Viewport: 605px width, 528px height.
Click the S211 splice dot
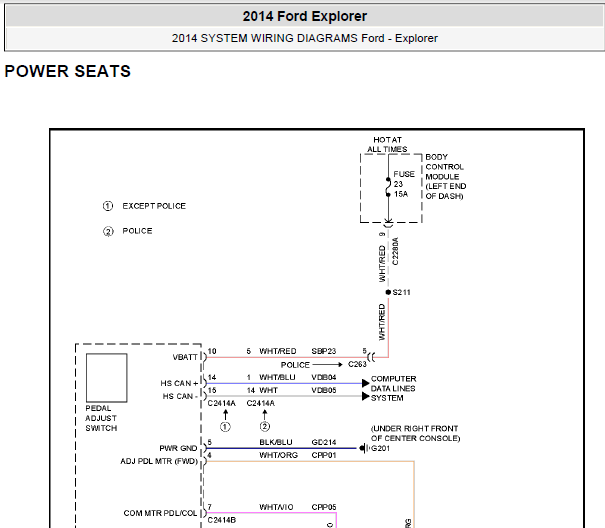(388, 292)
